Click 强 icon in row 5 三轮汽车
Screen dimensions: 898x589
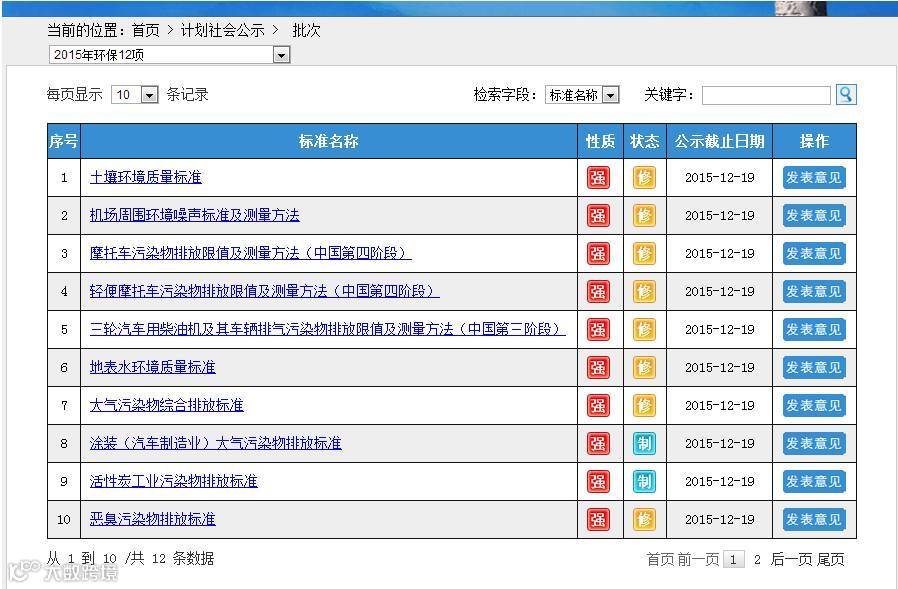coord(598,329)
